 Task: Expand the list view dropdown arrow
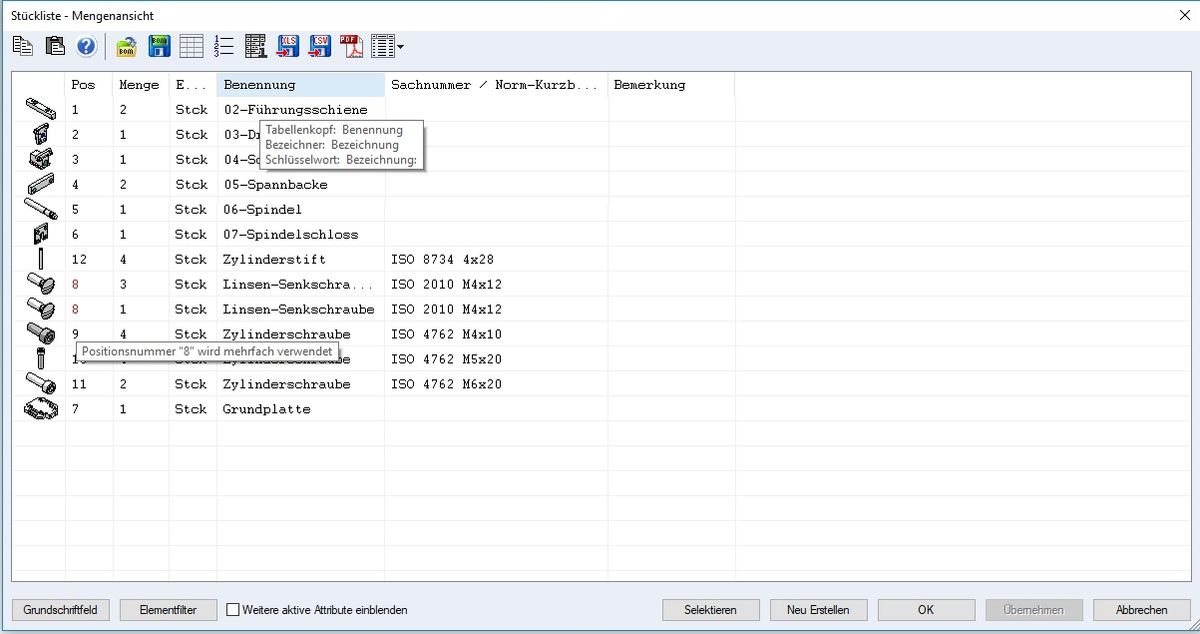tap(401, 46)
